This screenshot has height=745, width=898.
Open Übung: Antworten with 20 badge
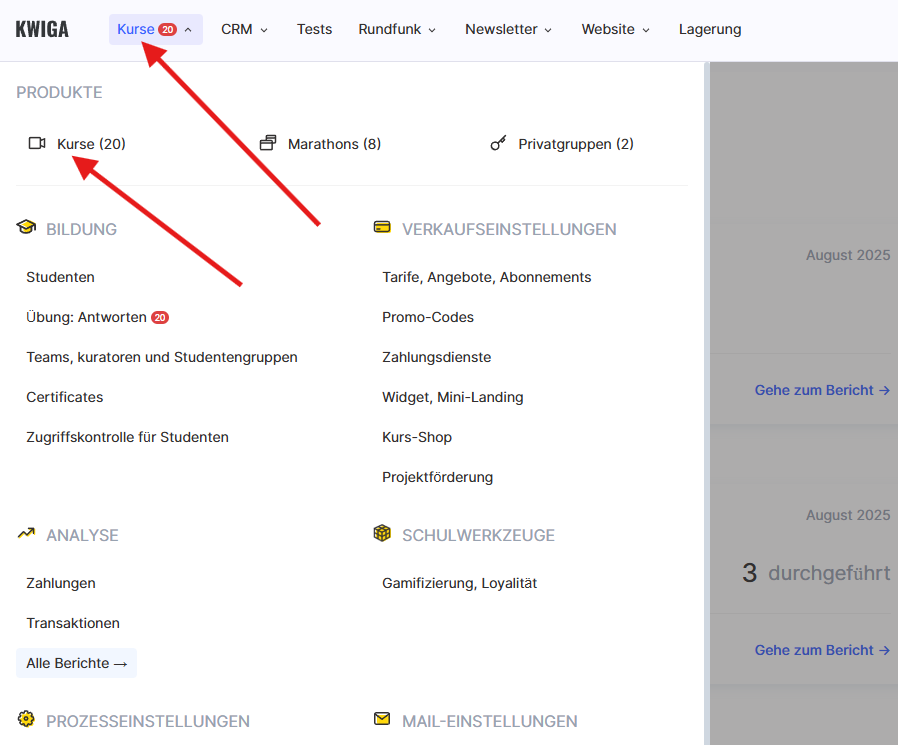[x=87, y=317]
